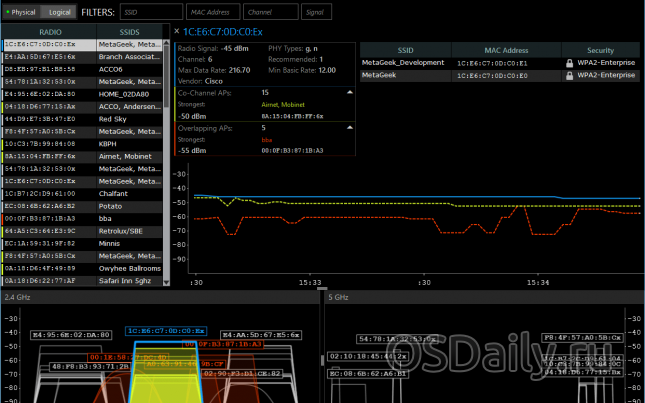645x403 pixels.
Task: Collapse the Overlapping APs section
Action: (350, 128)
